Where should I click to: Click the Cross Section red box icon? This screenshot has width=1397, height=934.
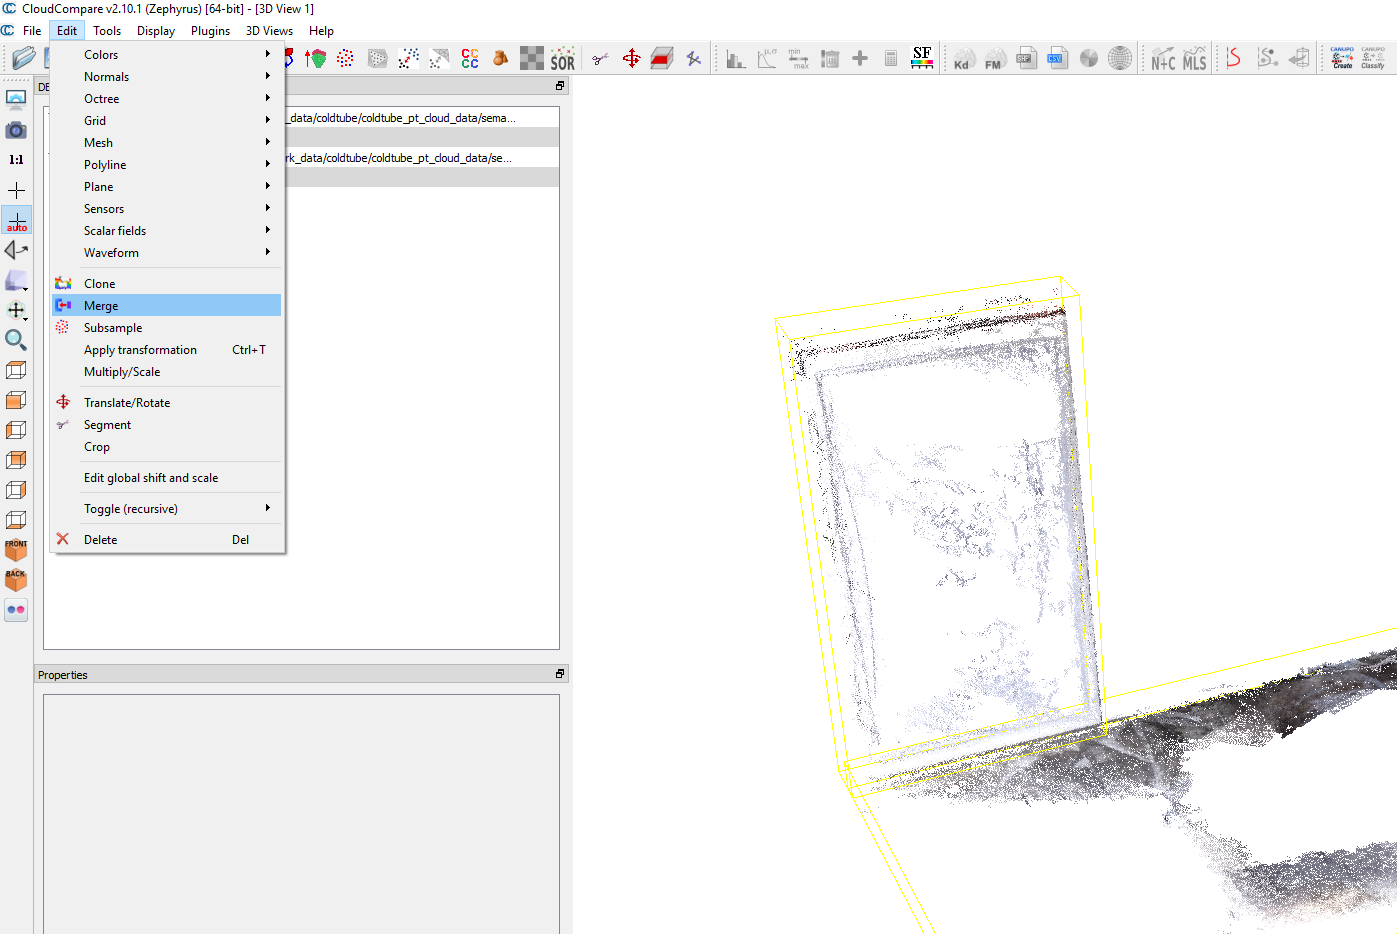point(662,59)
